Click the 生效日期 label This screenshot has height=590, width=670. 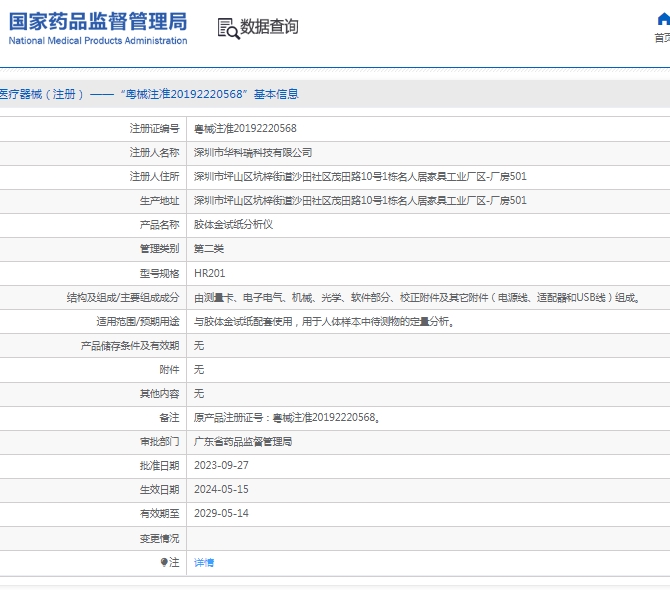tap(159, 489)
